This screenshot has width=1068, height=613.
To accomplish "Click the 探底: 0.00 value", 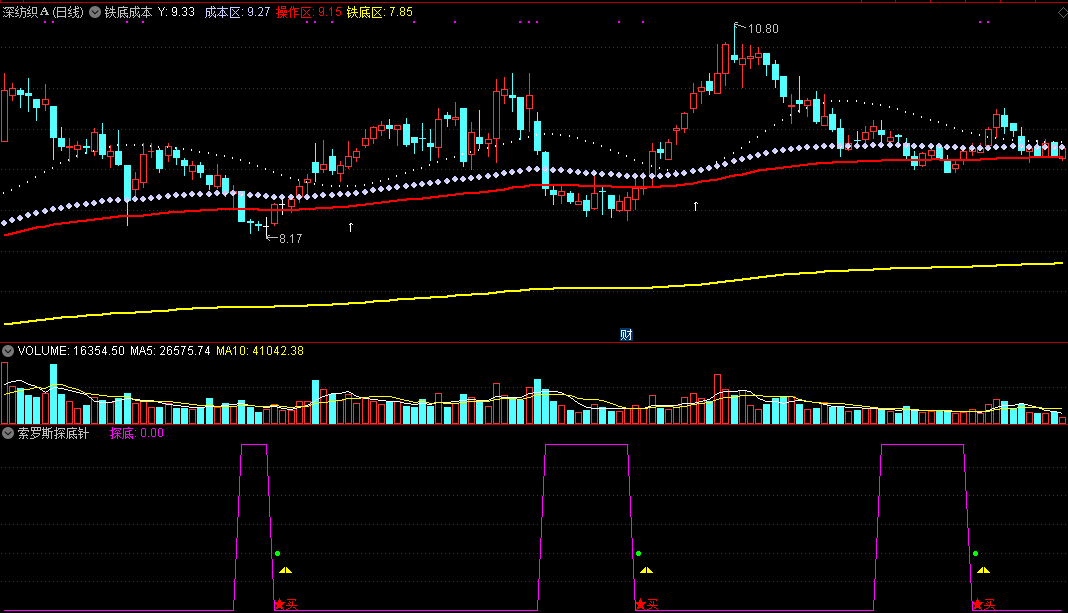I will click(137, 433).
